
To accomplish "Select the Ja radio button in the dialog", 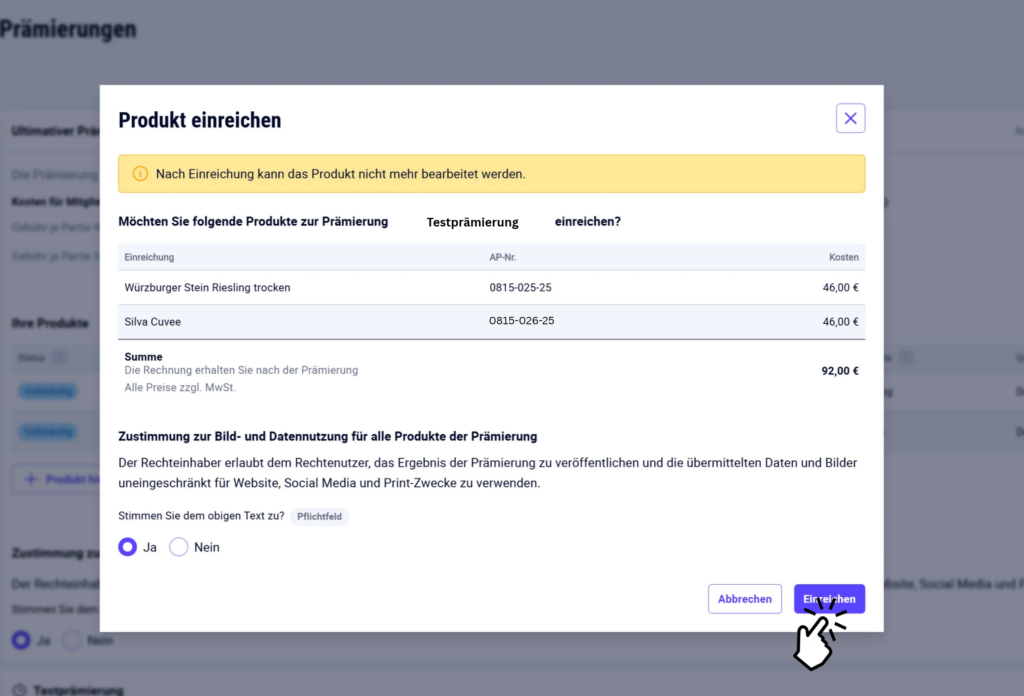I will [x=127, y=546].
